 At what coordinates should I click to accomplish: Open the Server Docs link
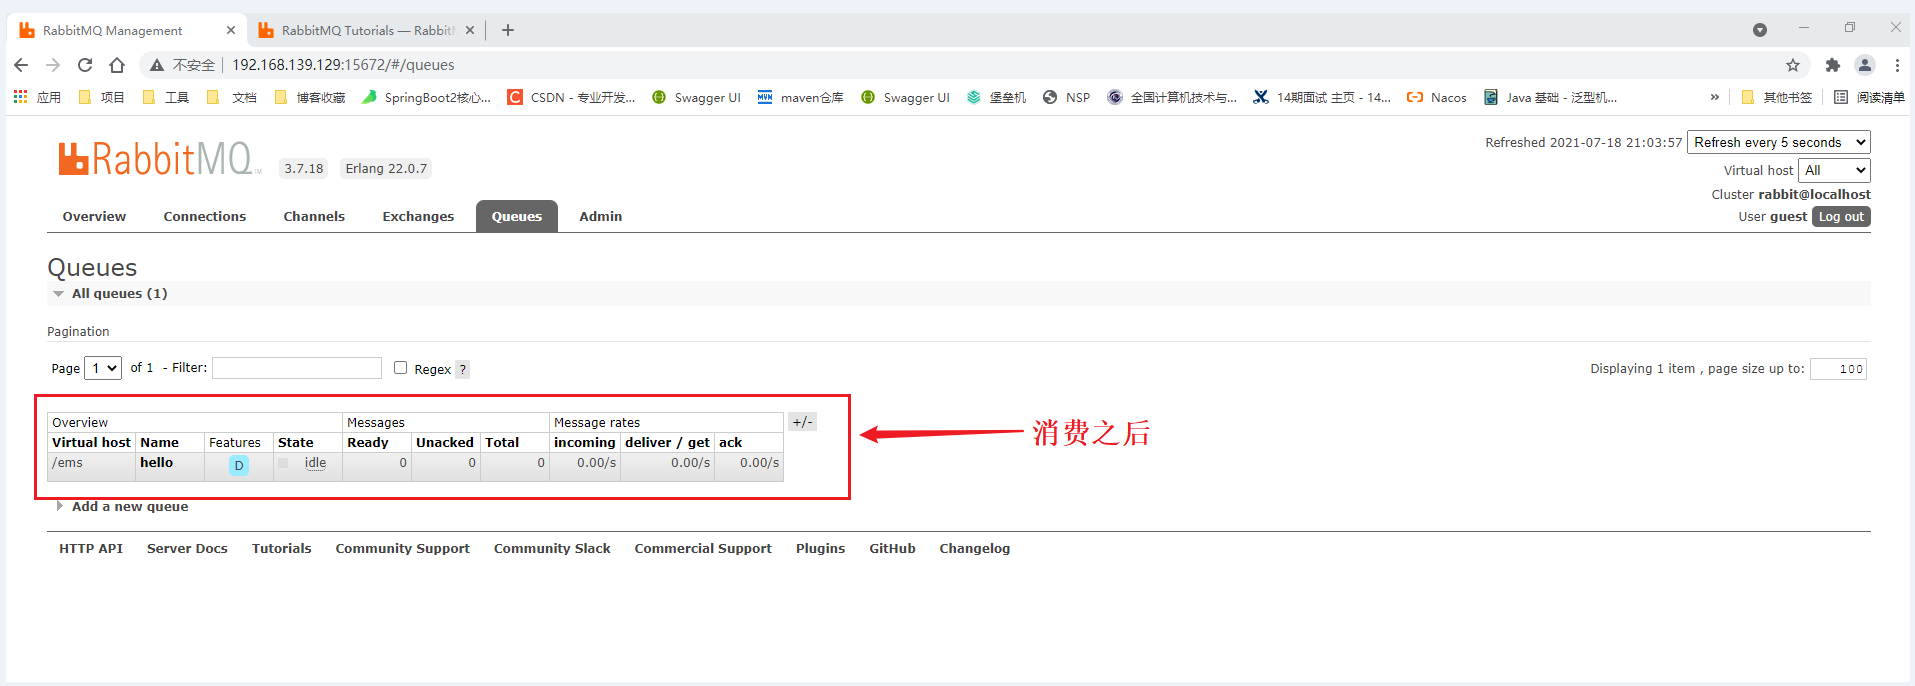tap(187, 548)
